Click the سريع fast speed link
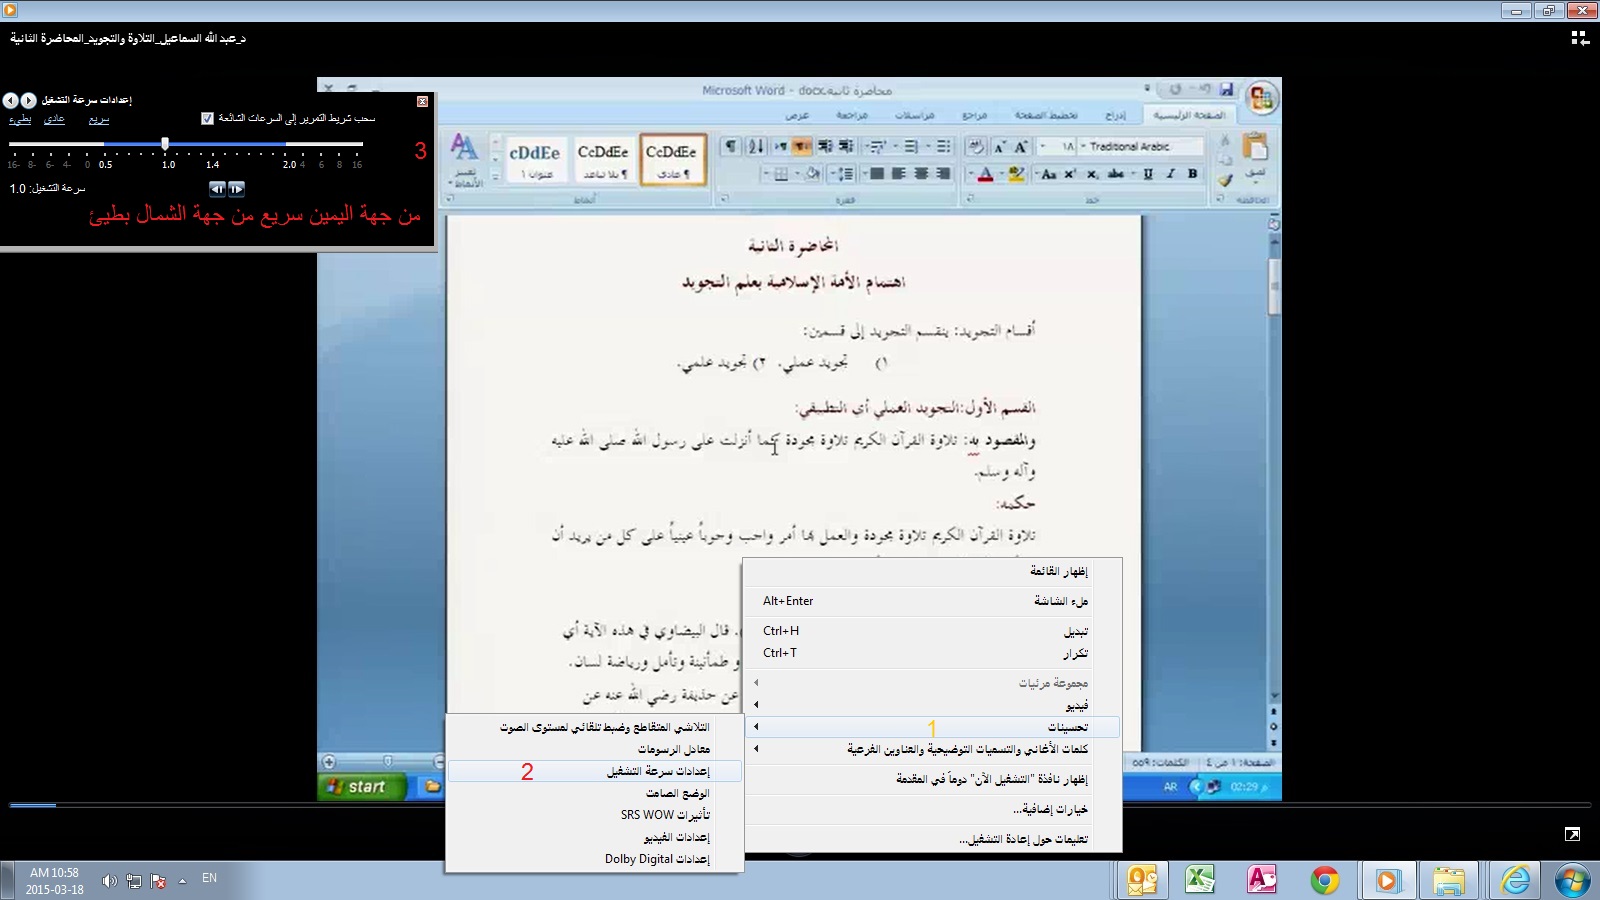The image size is (1600, 900). 98,119
